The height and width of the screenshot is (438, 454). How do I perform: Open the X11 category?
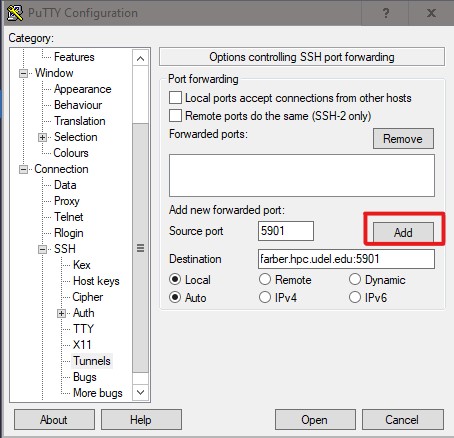pos(82,345)
